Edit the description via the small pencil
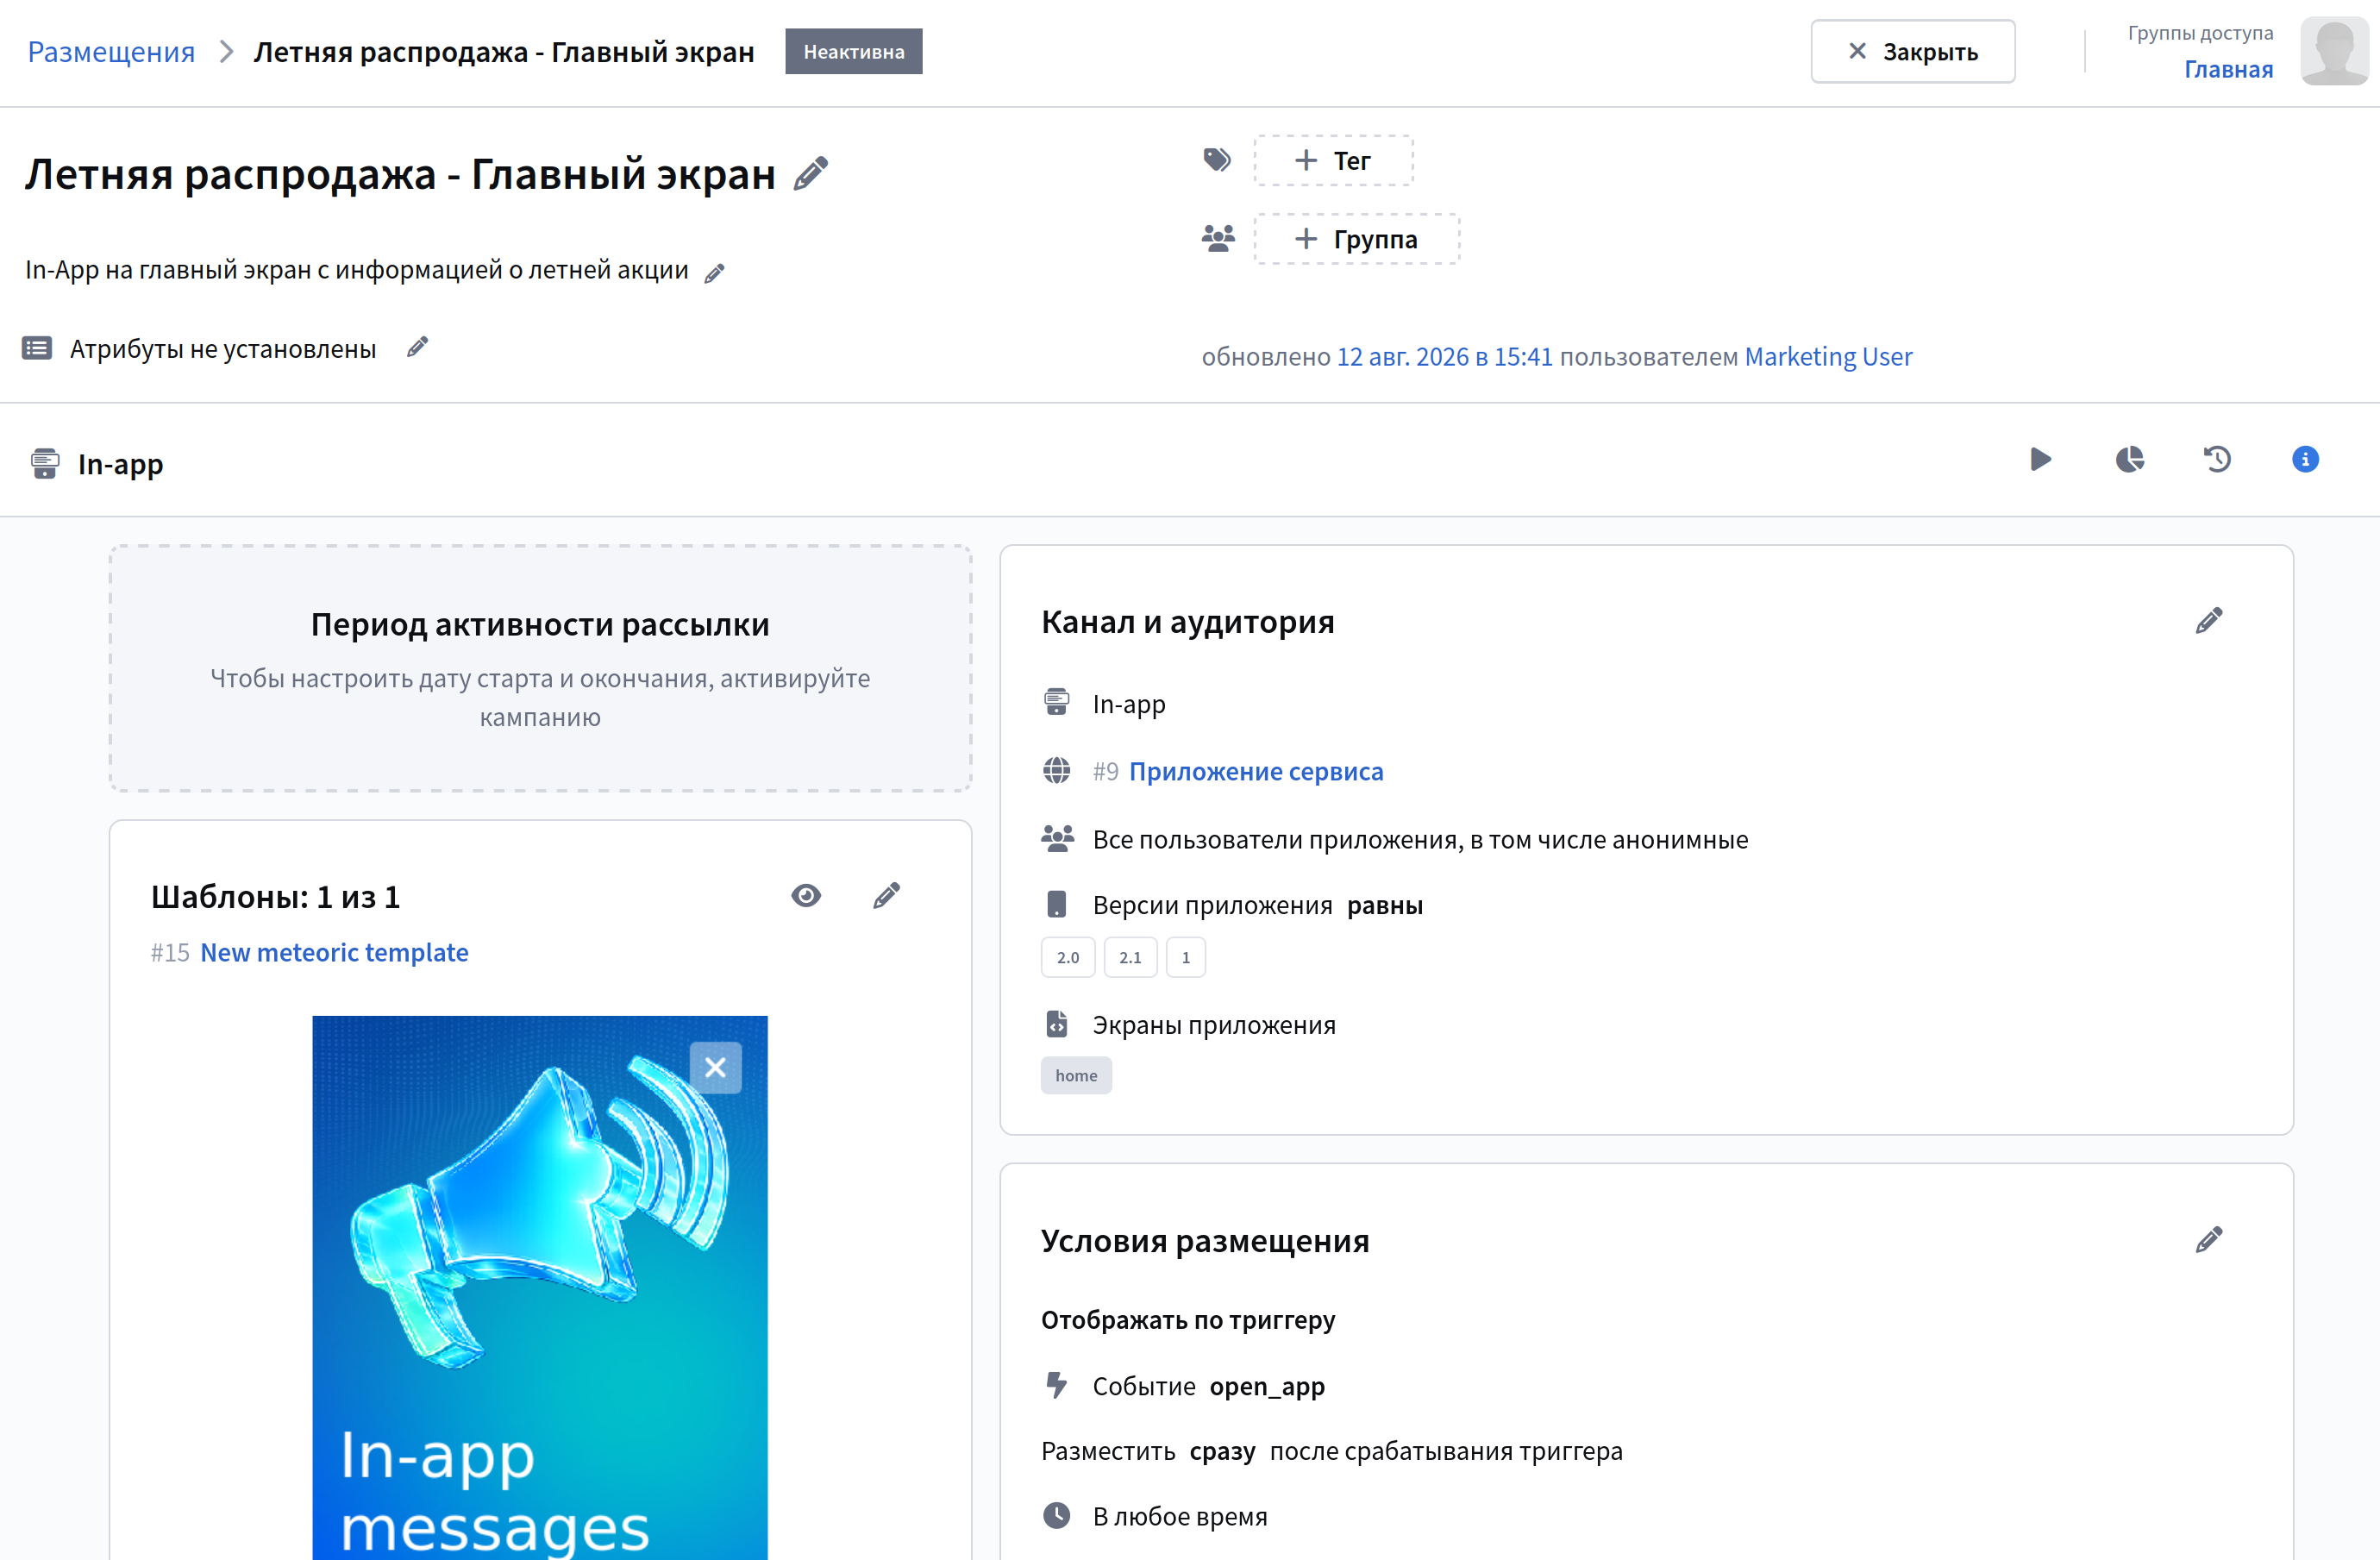Image resolution: width=2380 pixels, height=1560 pixels. (714, 273)
